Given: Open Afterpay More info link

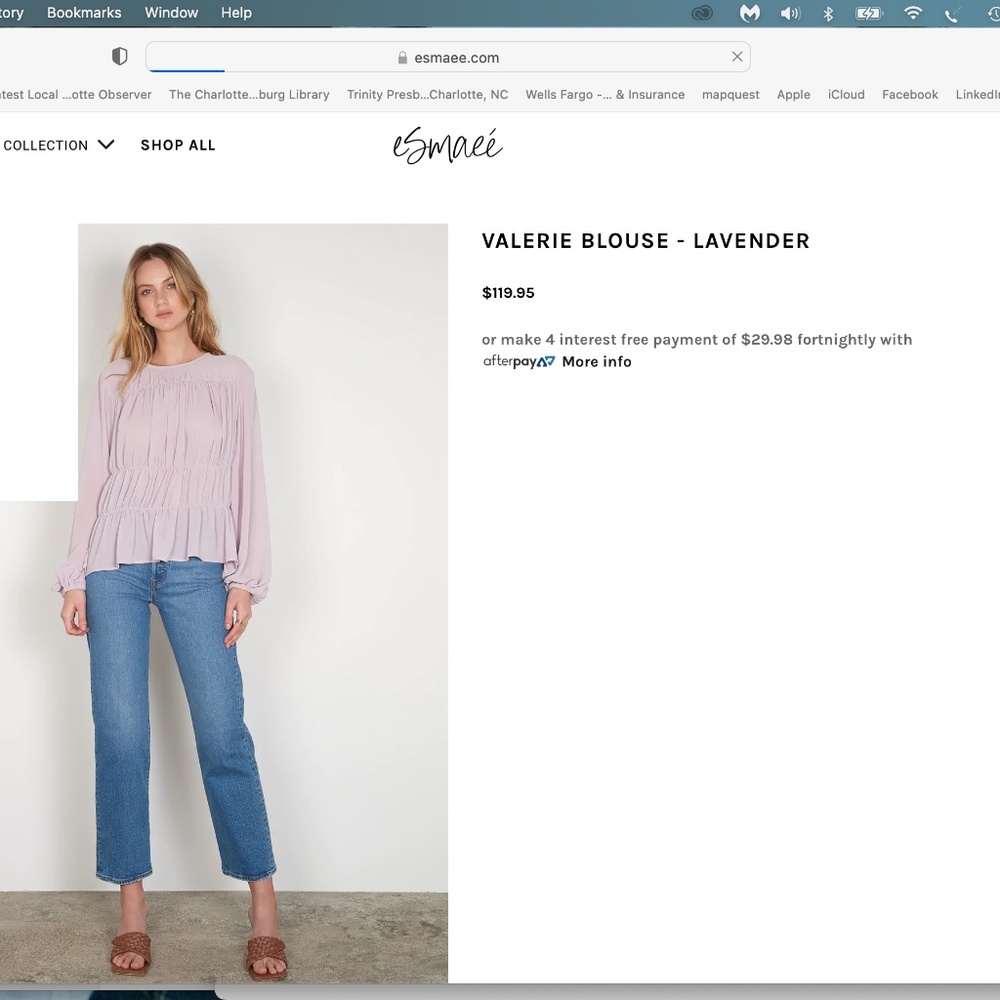Looking at the screenshot, I should click(596, 362).
